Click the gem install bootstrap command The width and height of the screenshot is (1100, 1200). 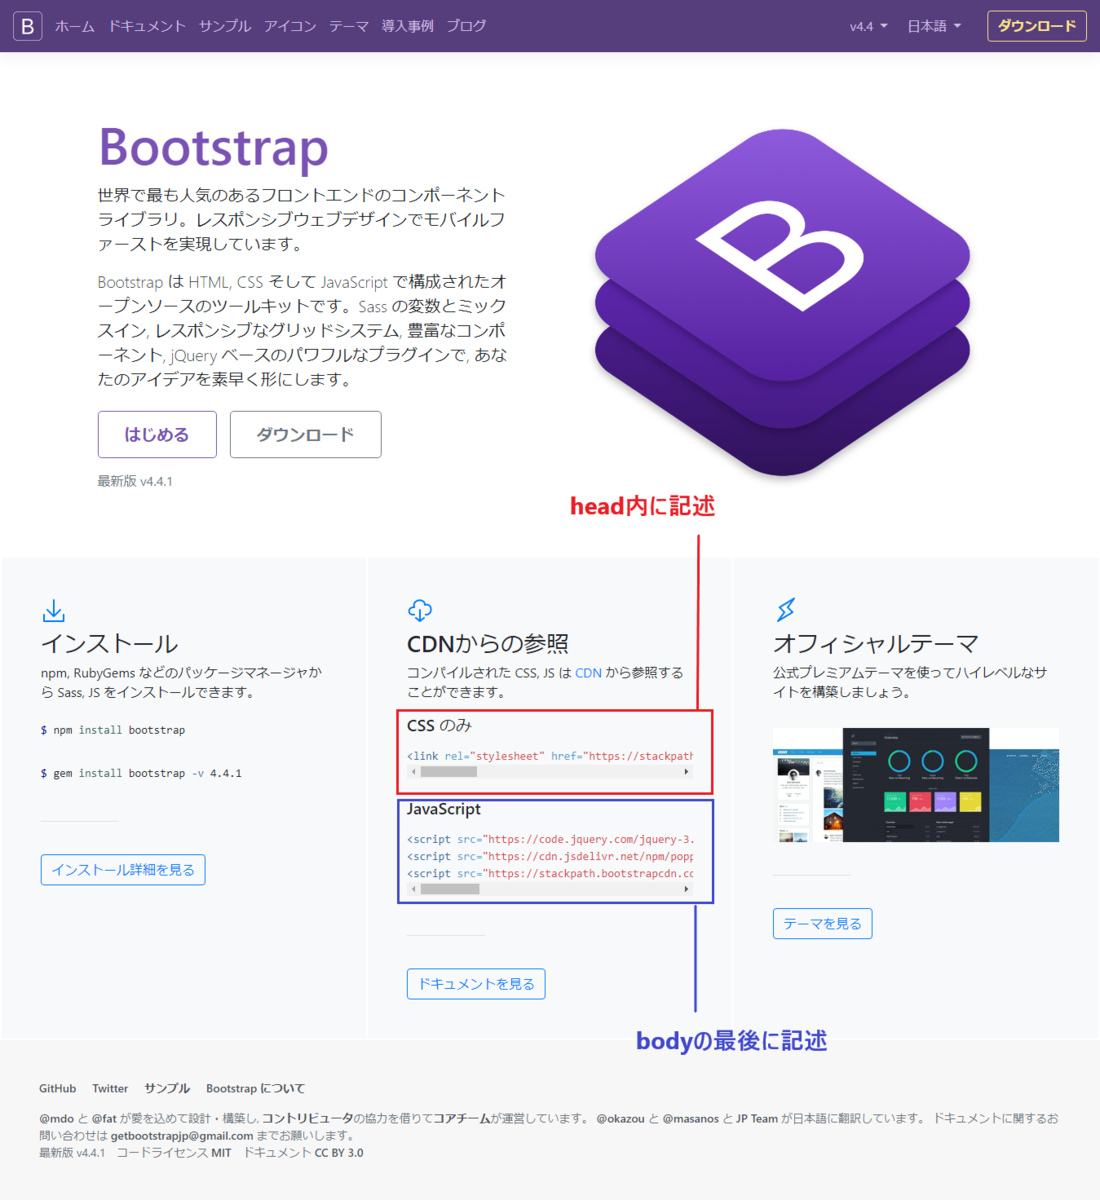141,773
